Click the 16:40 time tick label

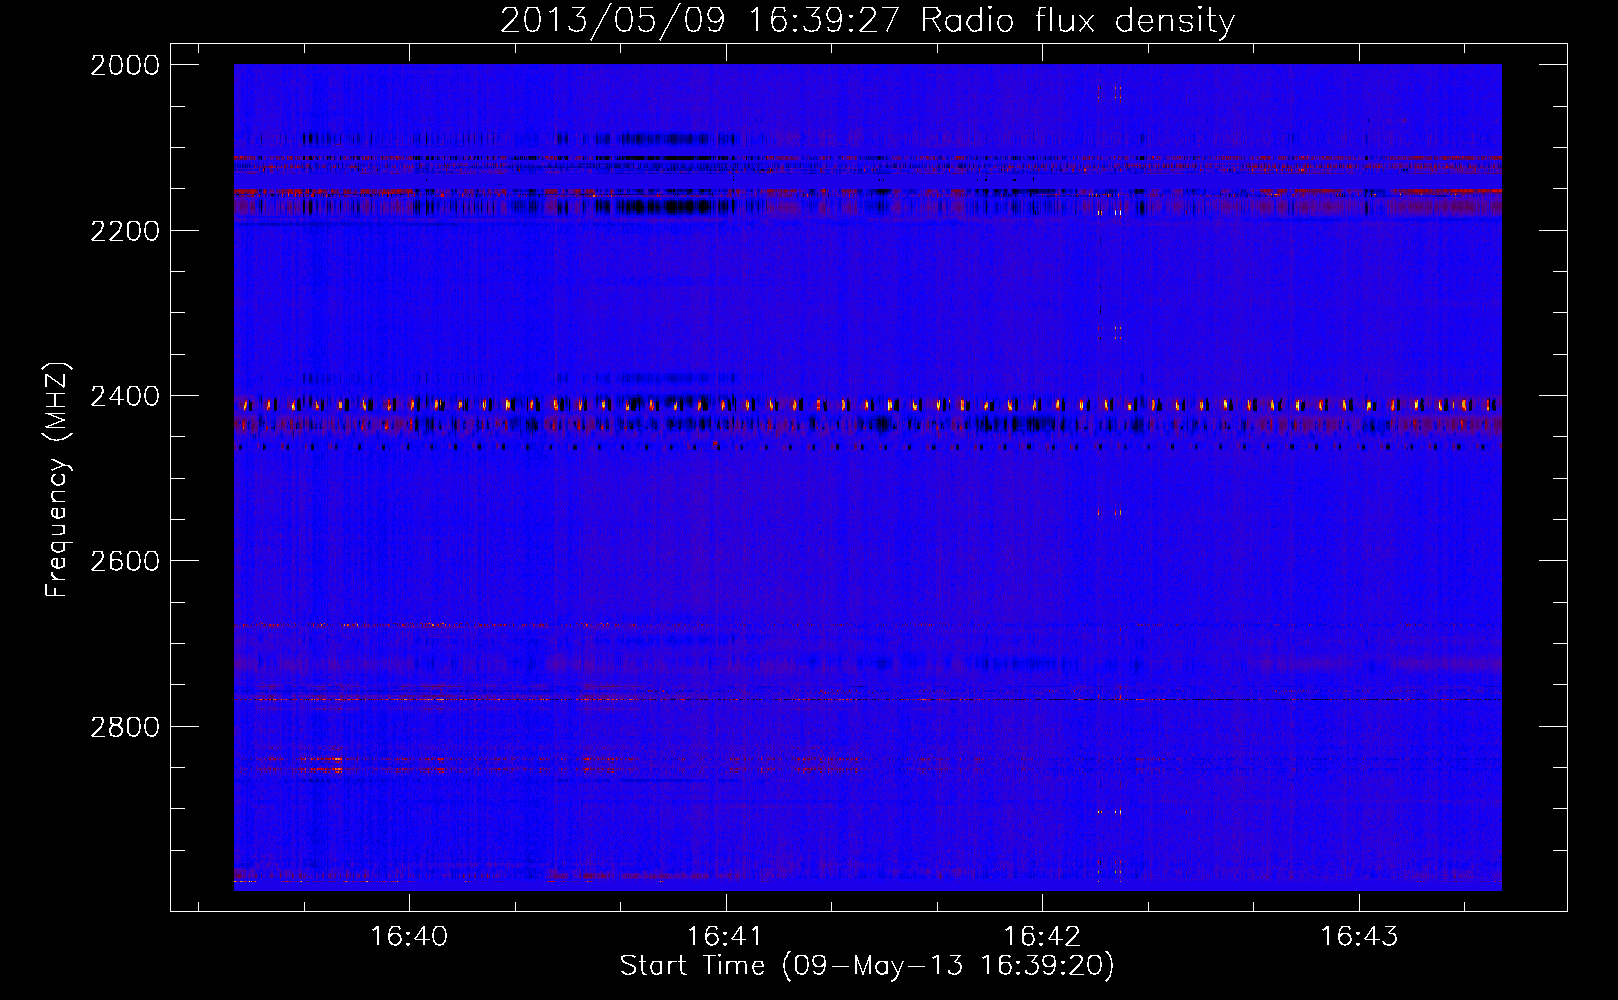[409, 937]
